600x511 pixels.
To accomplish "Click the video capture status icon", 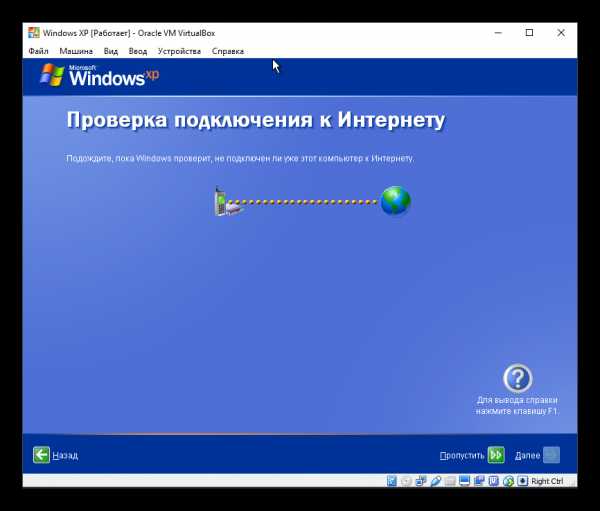I will (479, 481).
